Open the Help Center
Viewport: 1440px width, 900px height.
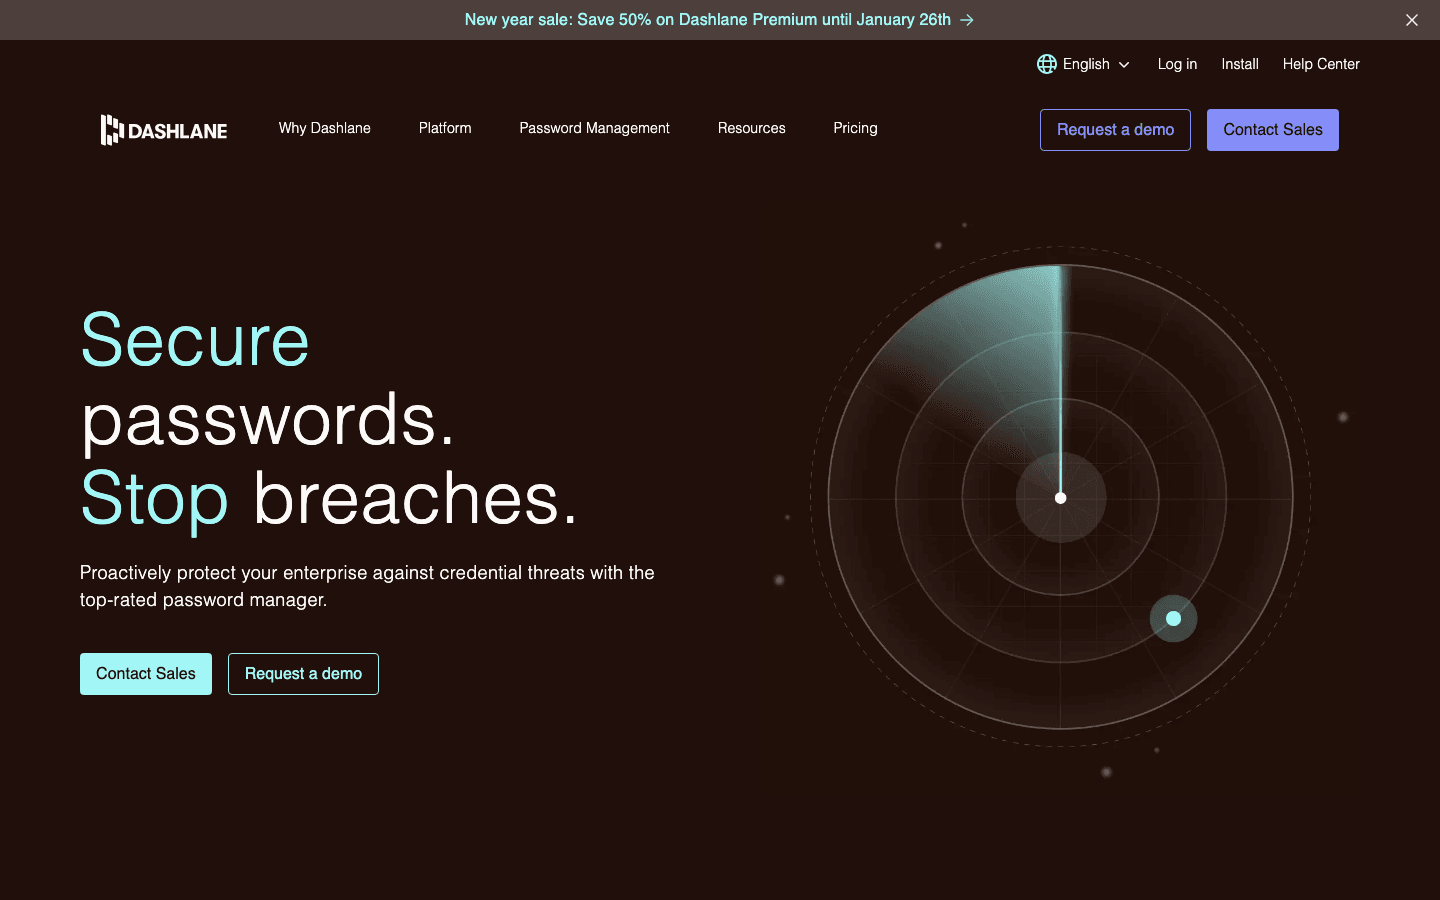(x=1321, y=64)
